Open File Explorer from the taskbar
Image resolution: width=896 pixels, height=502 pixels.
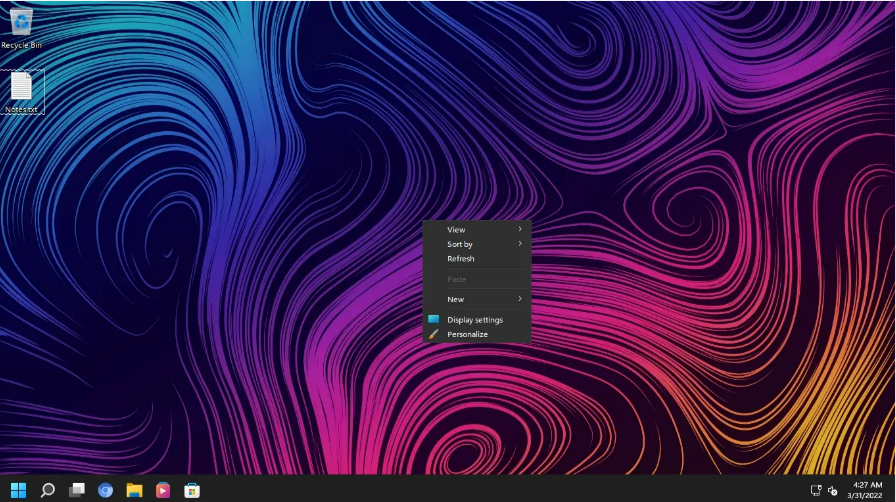click(134, 490)
